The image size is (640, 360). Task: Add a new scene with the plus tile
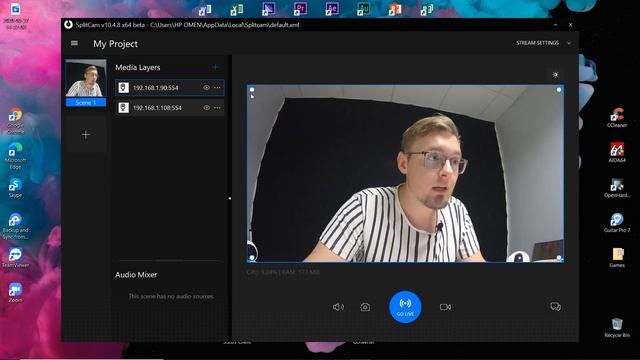click(x=86, y=134)
